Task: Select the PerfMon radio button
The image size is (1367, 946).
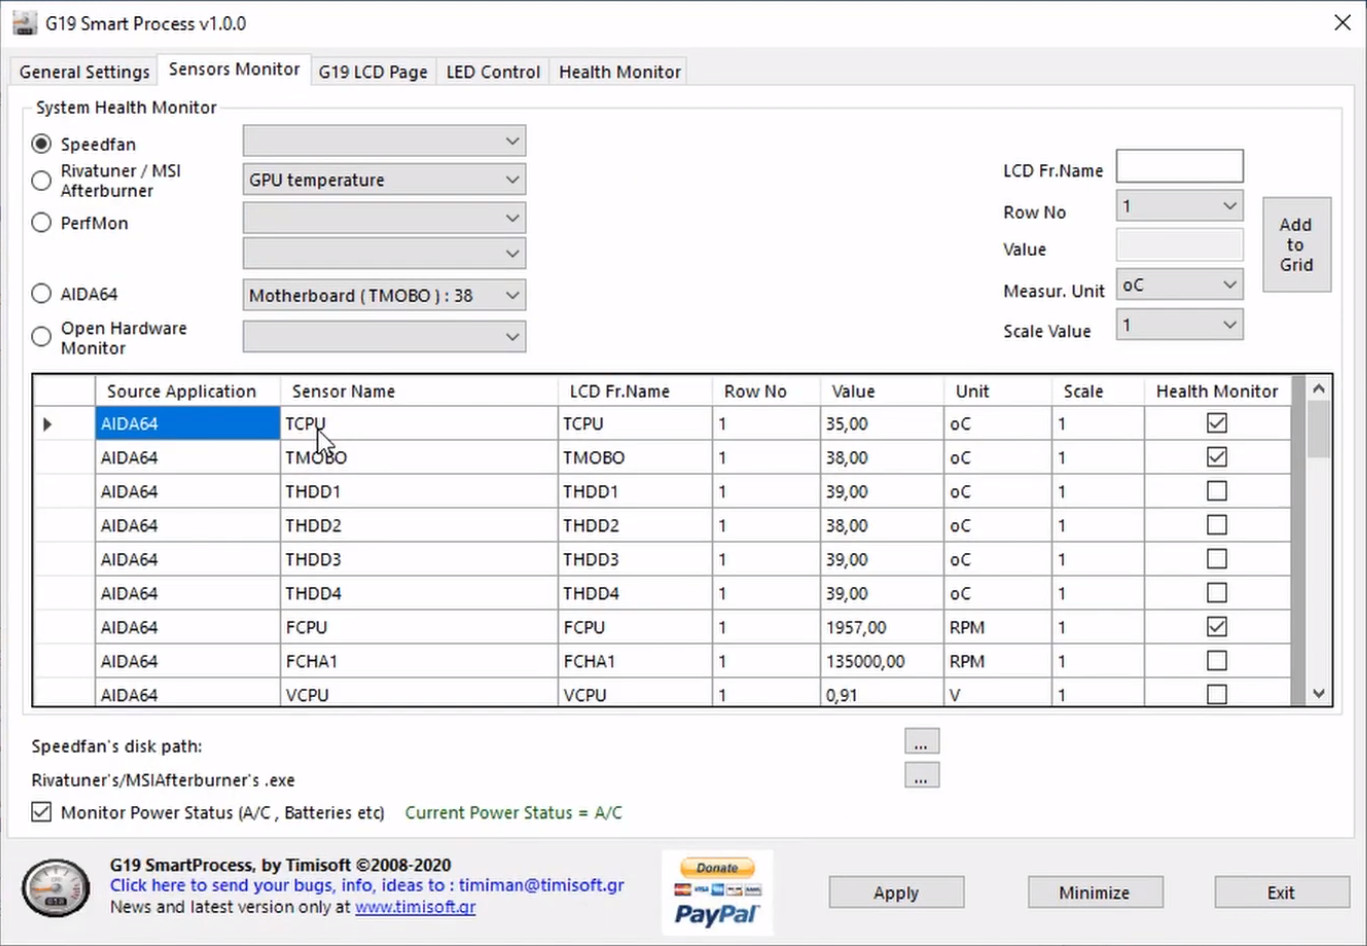Action: pos(41,223)
